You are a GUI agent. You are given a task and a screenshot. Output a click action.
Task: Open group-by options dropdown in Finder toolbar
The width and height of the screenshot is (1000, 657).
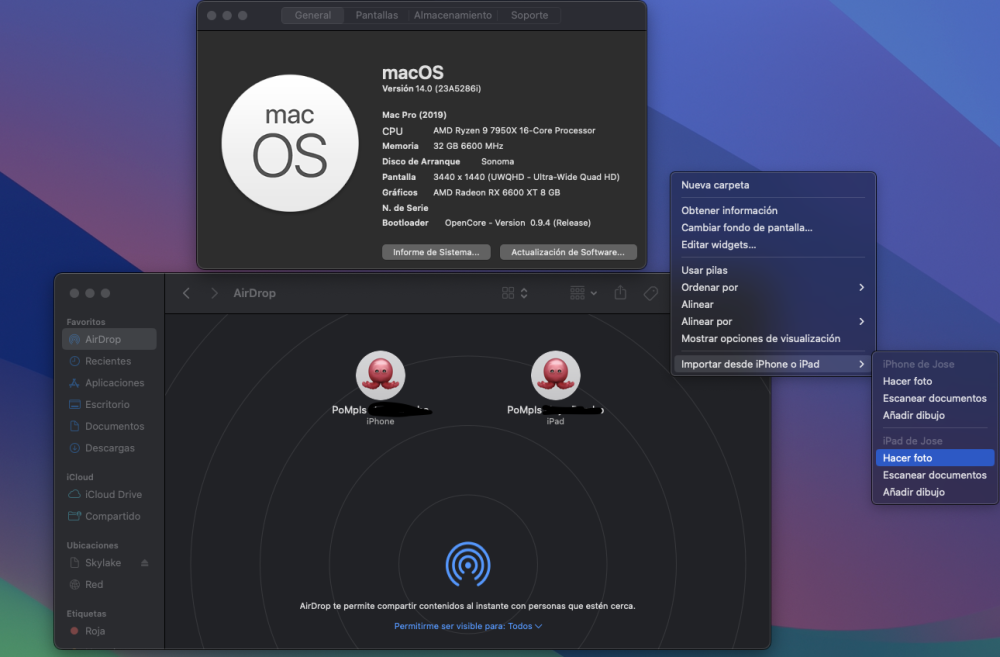(584, 293)
